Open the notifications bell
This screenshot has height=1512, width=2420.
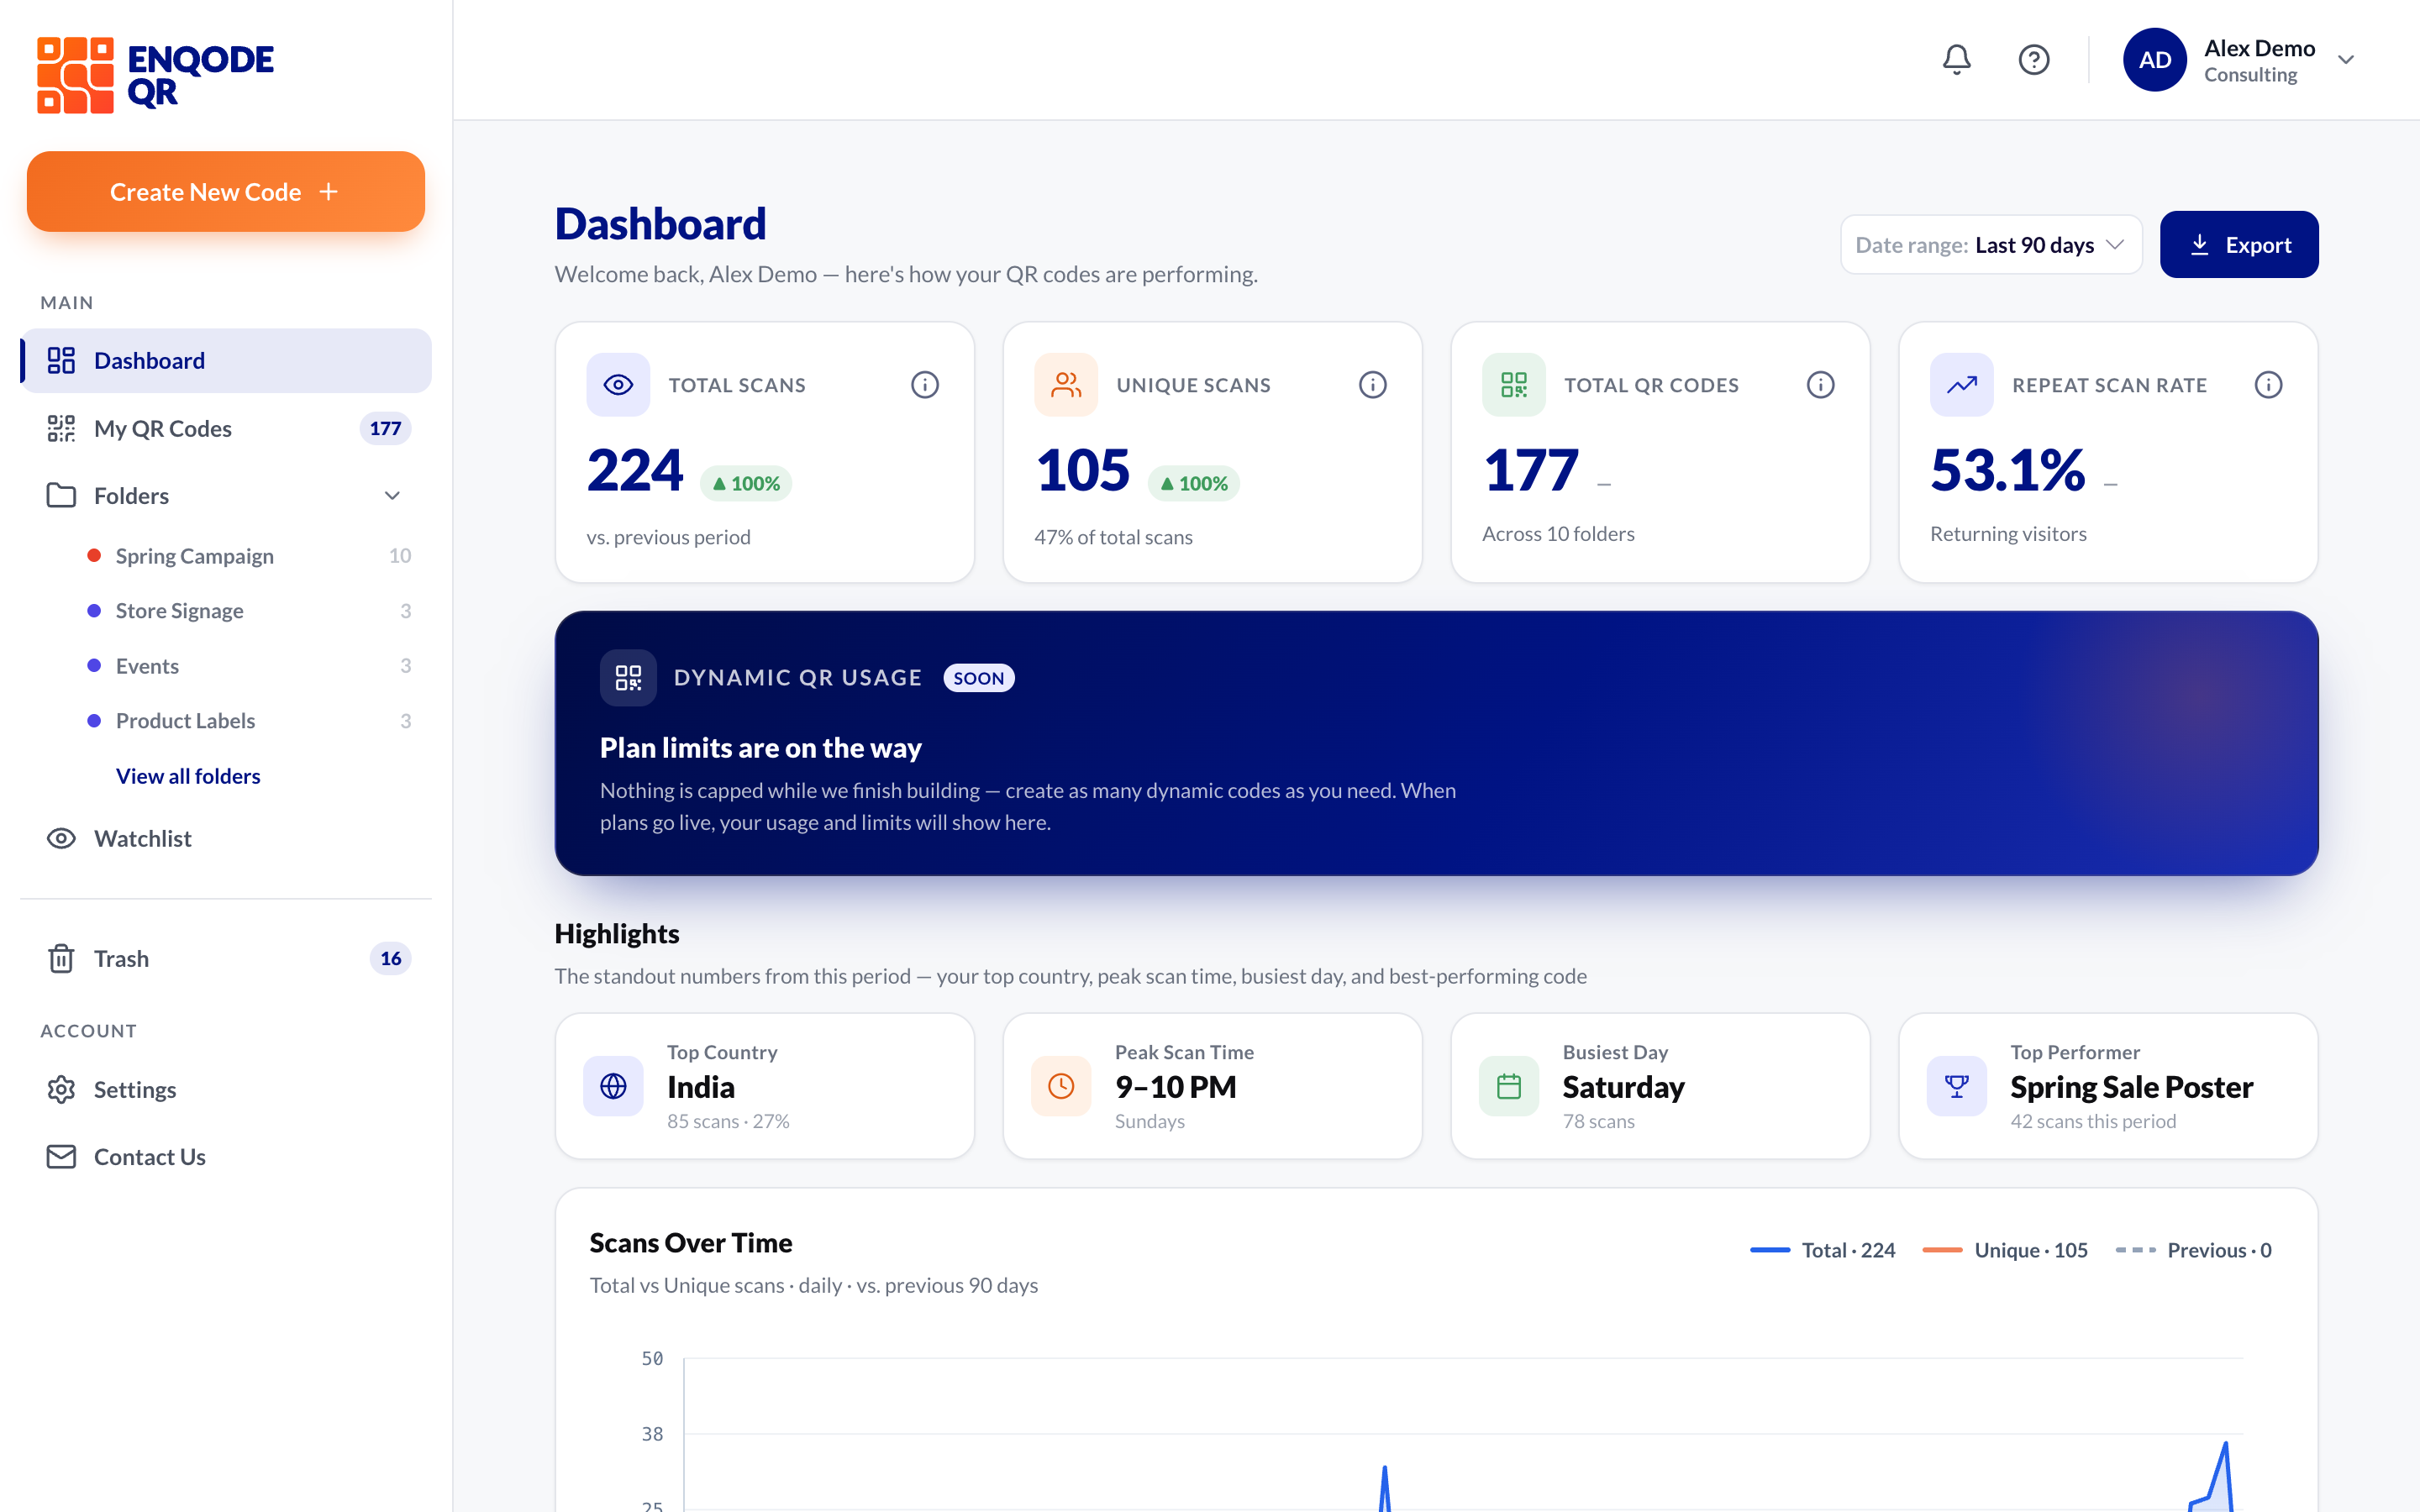pos(1956,60)
